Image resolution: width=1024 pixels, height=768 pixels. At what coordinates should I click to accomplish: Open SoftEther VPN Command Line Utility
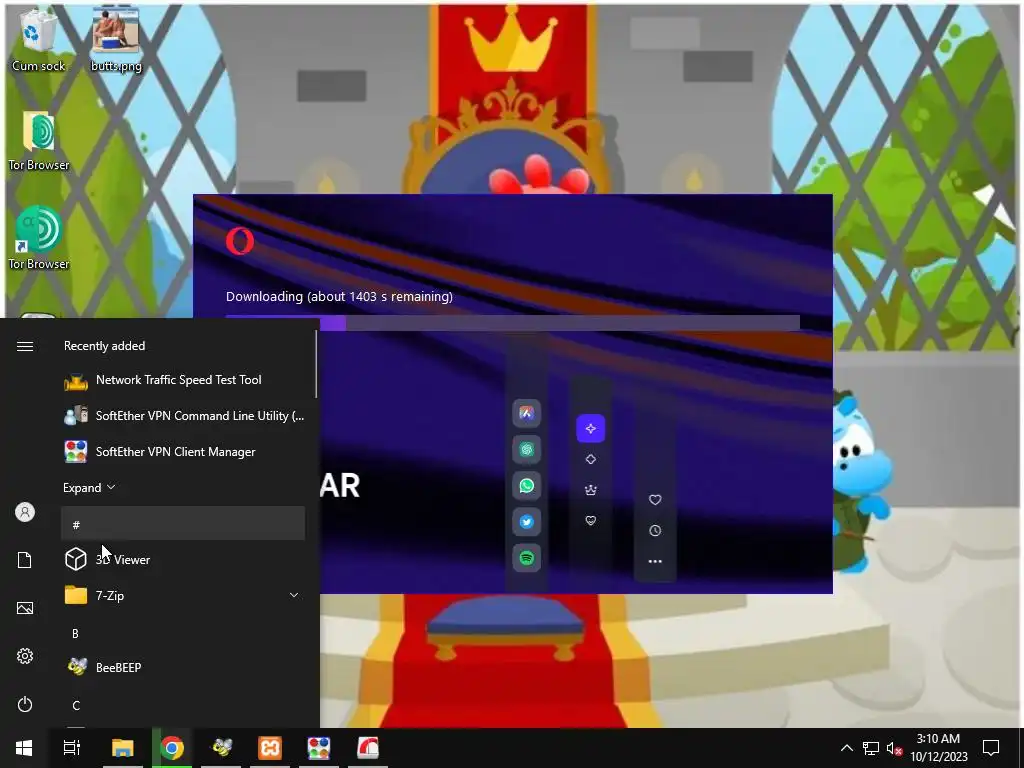(183, 416)
